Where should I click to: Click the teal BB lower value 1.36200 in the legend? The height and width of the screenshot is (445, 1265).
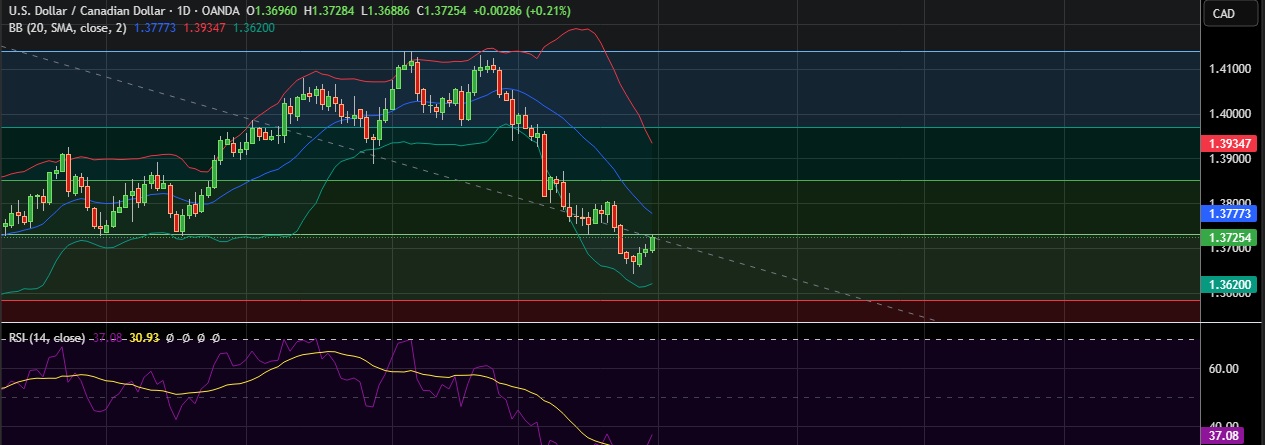pos(254,27)
